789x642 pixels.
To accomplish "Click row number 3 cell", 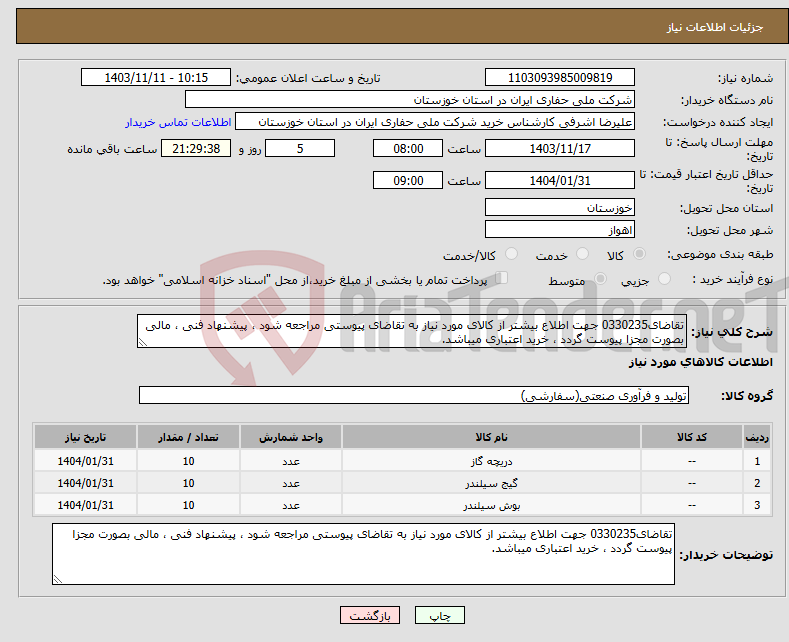I will coord(757,505).
